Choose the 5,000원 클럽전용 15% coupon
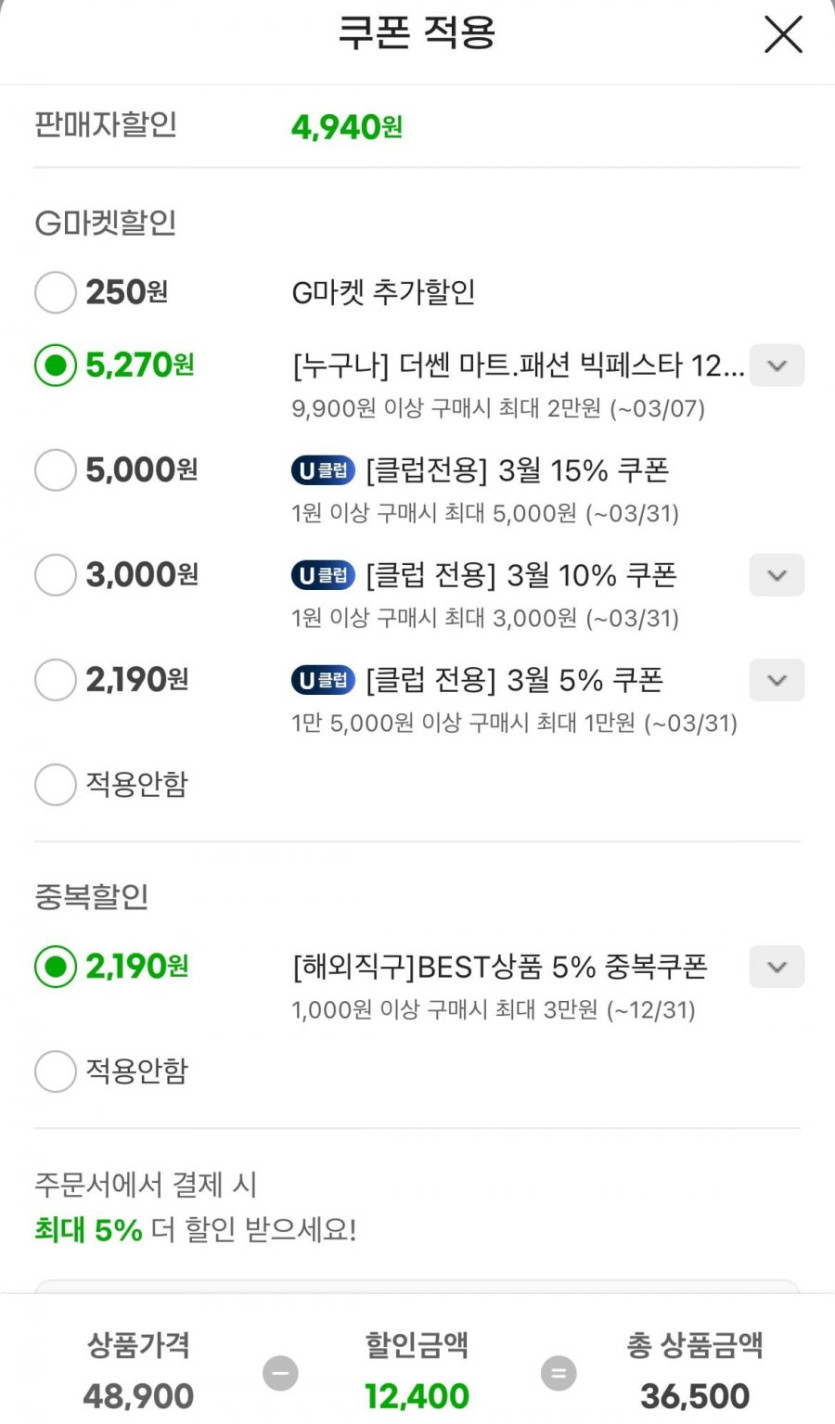The height and width of the screenshot is (1424, 835). pos(55,469)
